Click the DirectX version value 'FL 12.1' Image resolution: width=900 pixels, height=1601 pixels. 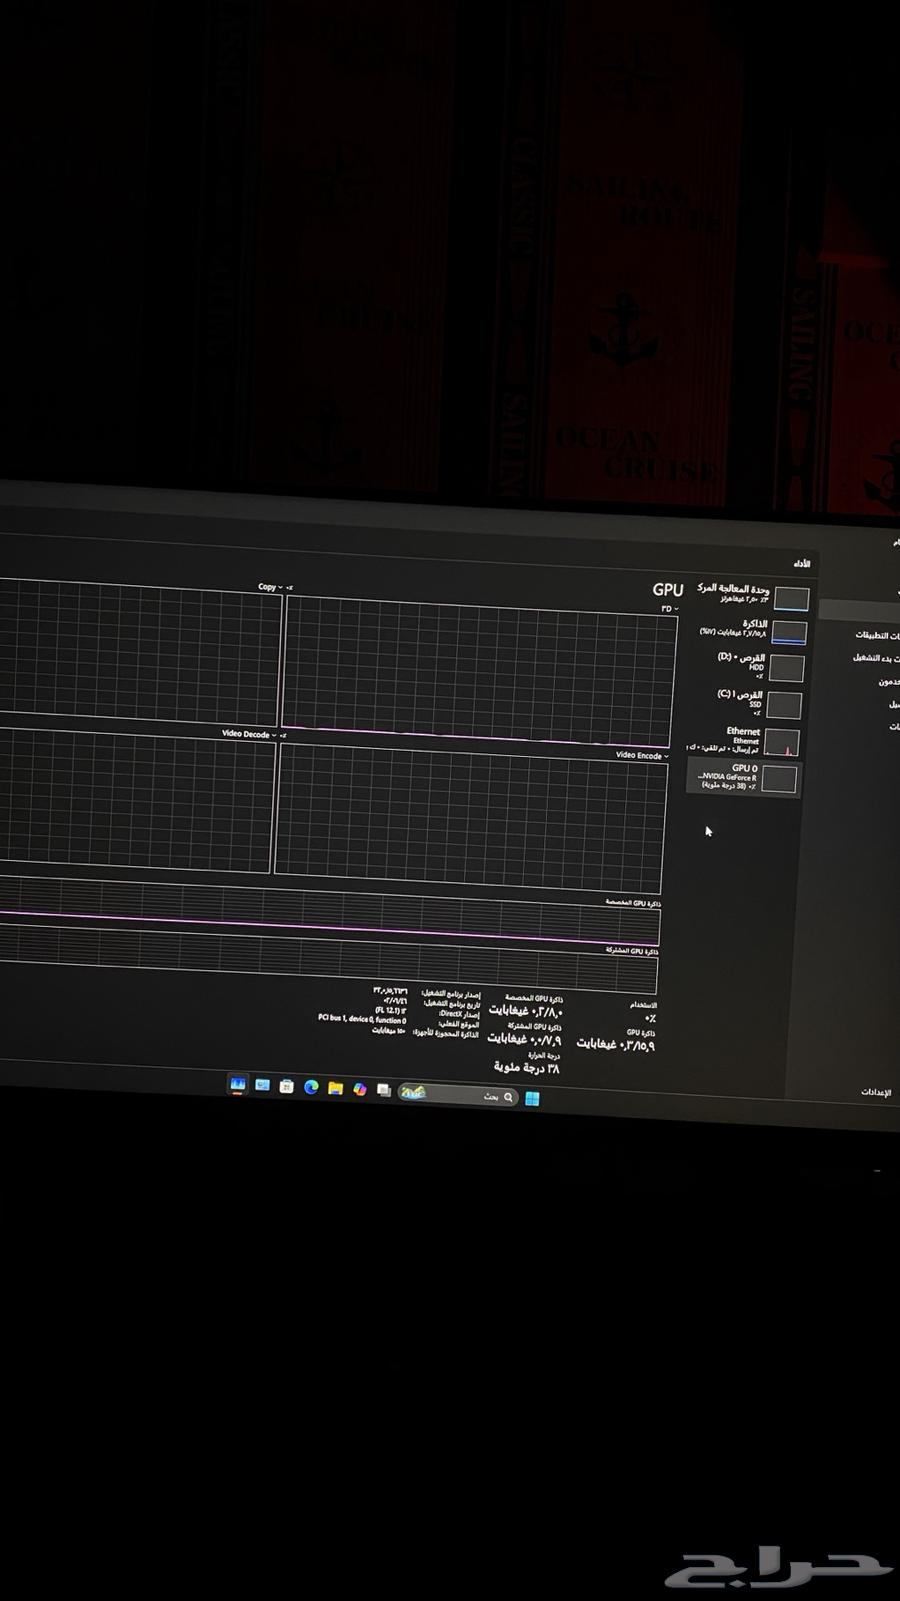(x=390, y=1010)
